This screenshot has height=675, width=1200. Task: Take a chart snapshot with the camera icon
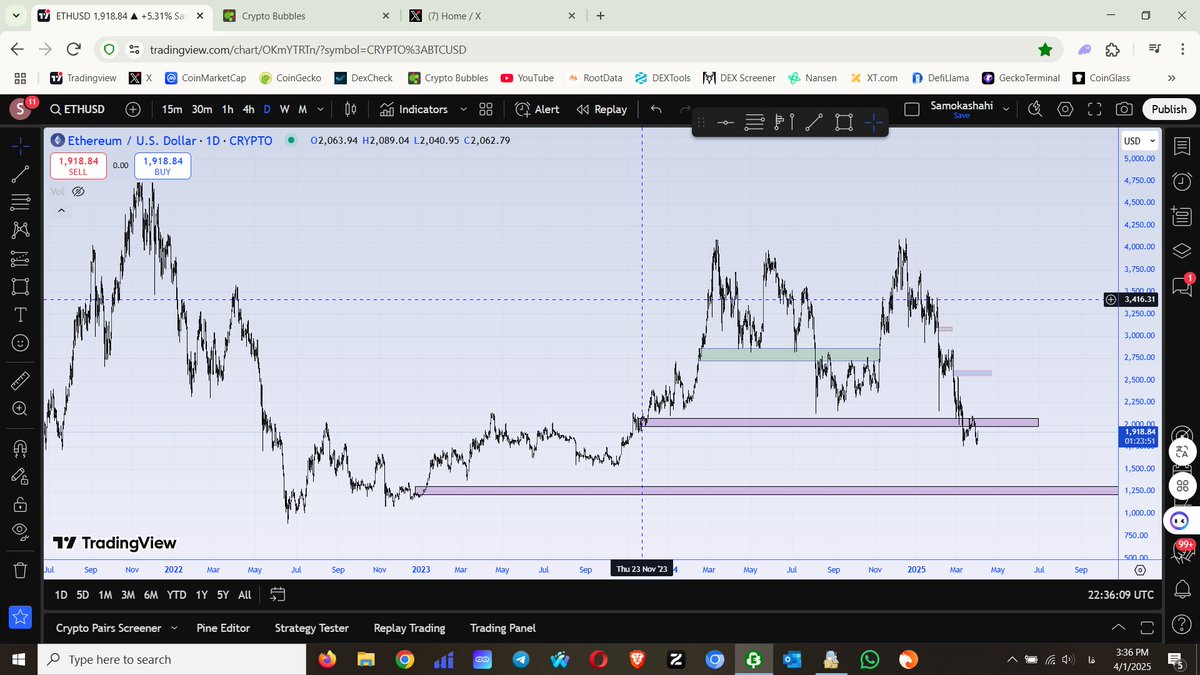click(1125, 109)
